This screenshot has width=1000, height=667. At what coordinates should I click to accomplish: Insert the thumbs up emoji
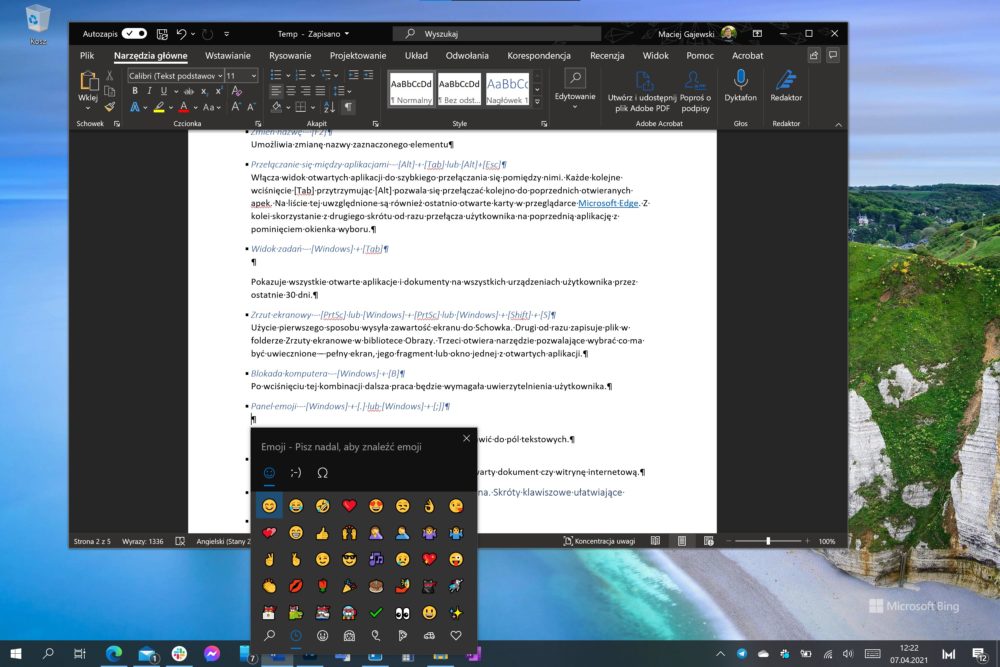(322, 532)
